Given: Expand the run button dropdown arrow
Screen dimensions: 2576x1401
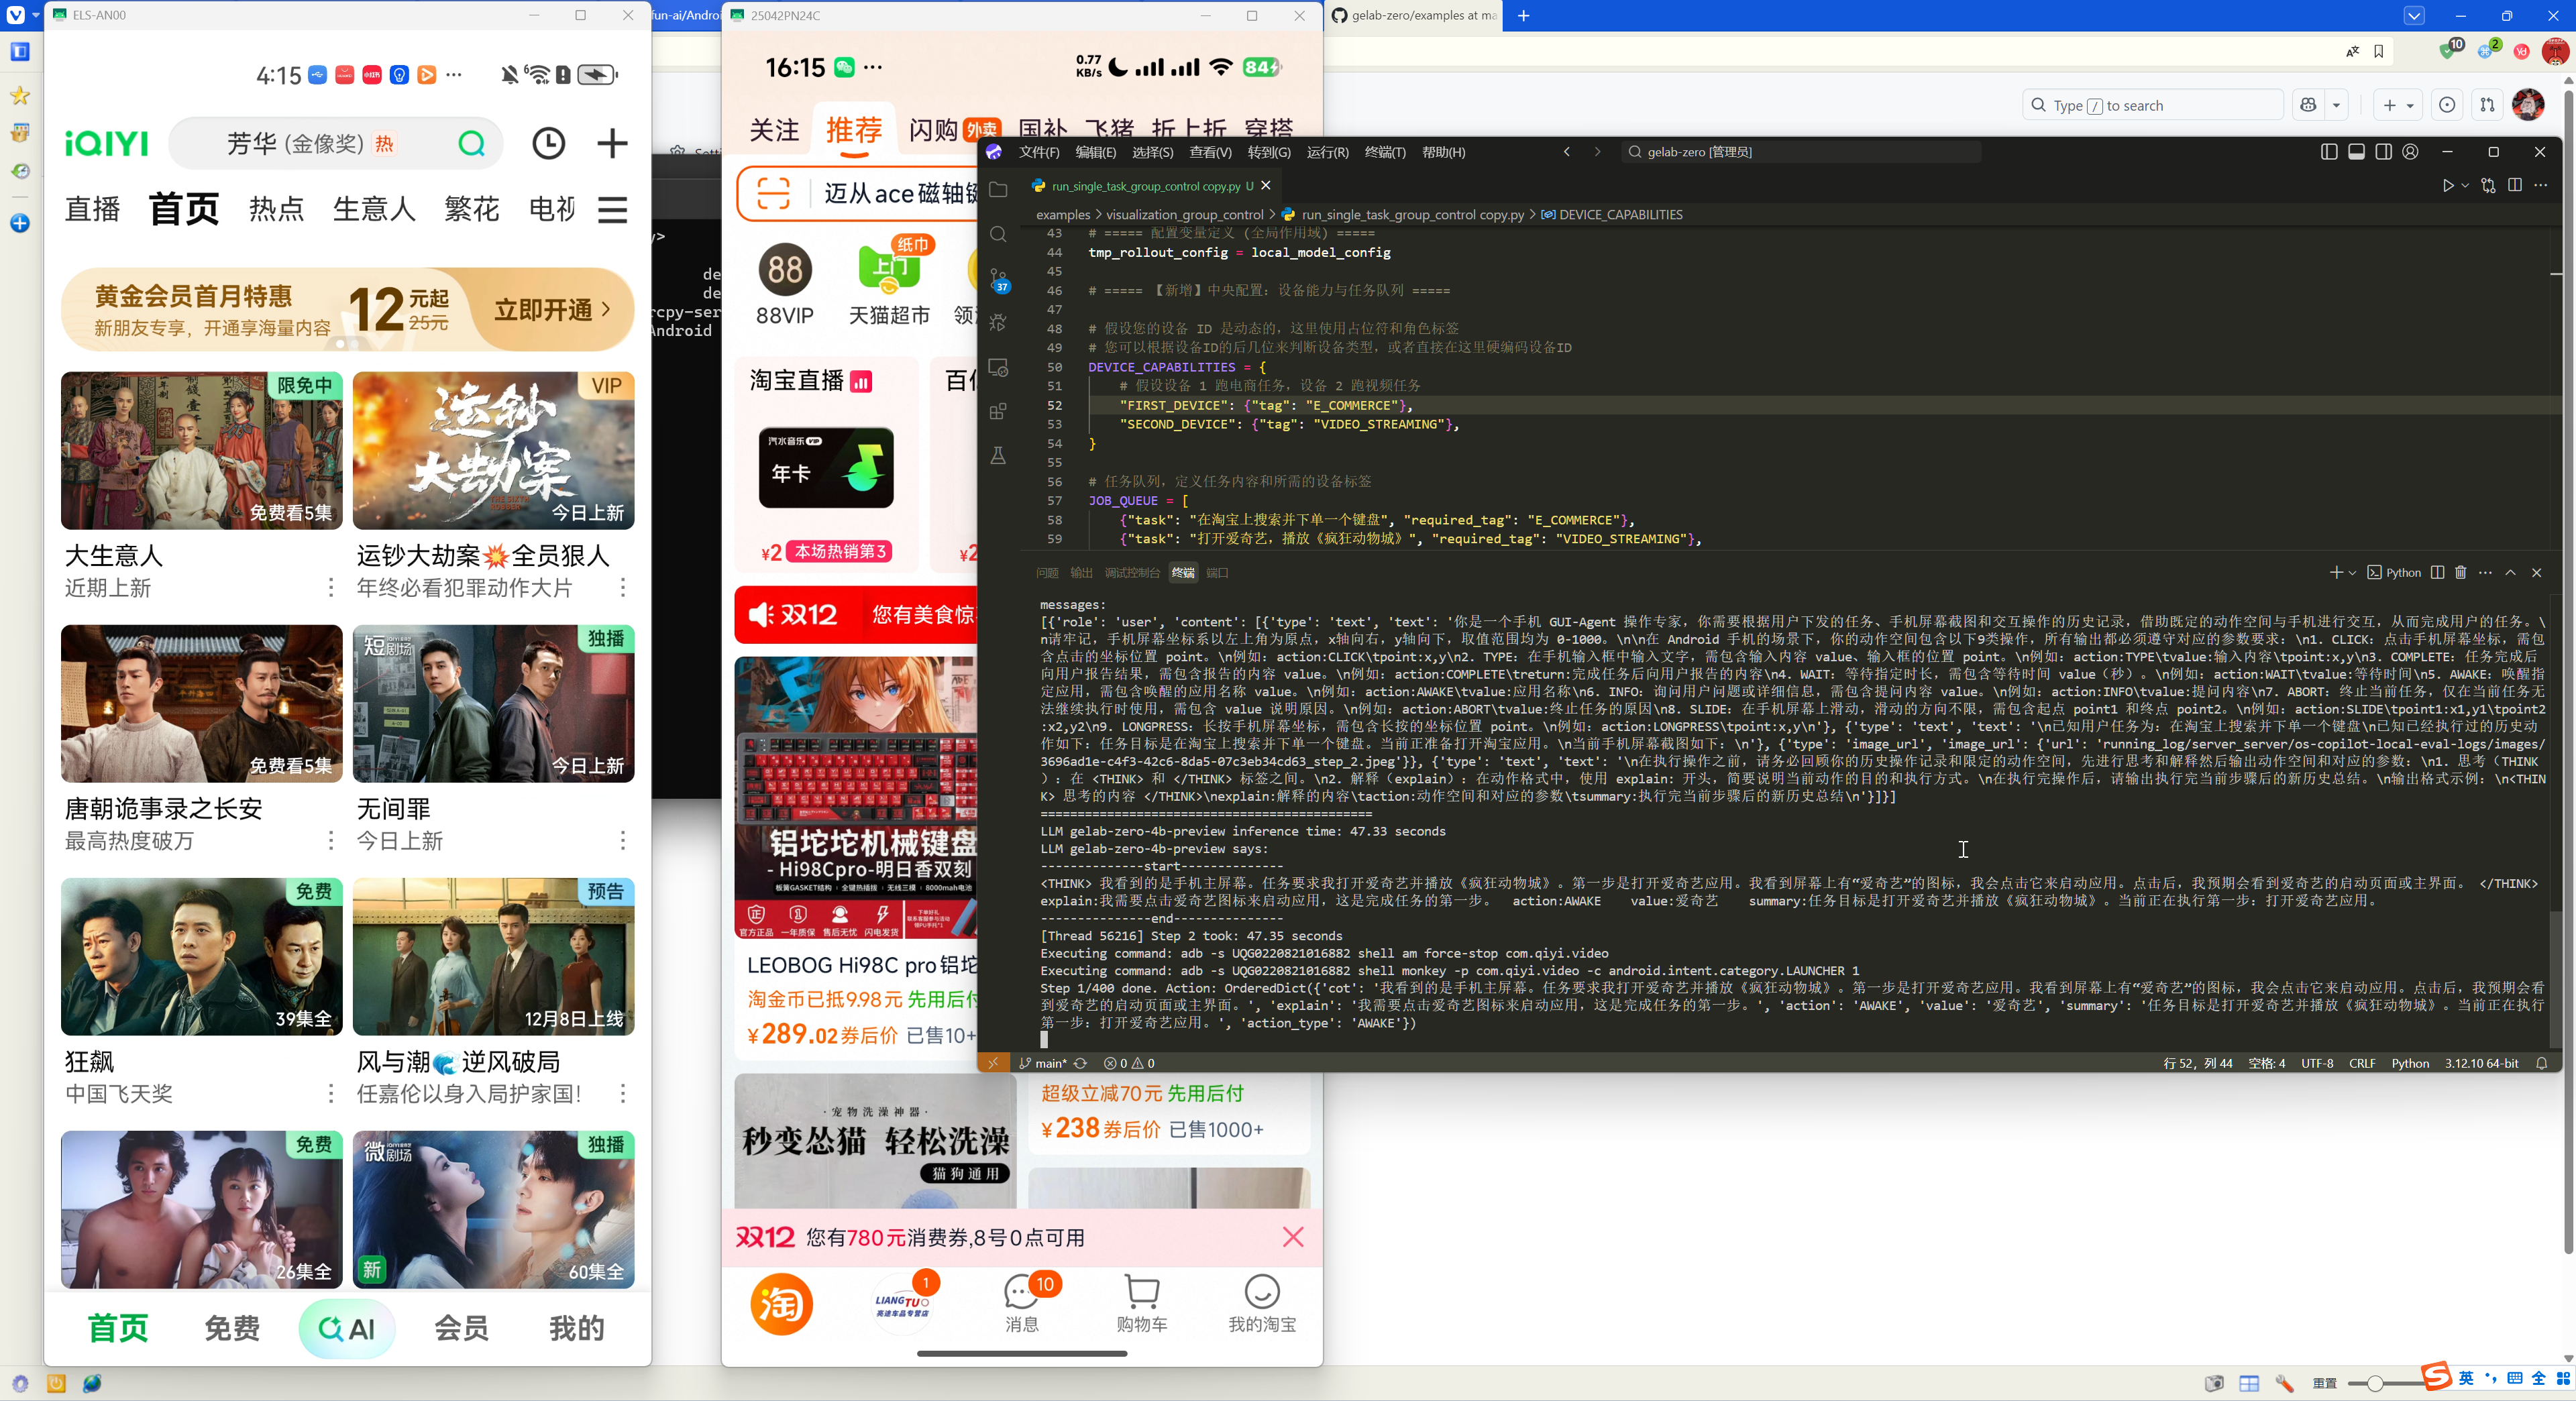Looking at the screenshot, I should click(x=2465, y=186).
